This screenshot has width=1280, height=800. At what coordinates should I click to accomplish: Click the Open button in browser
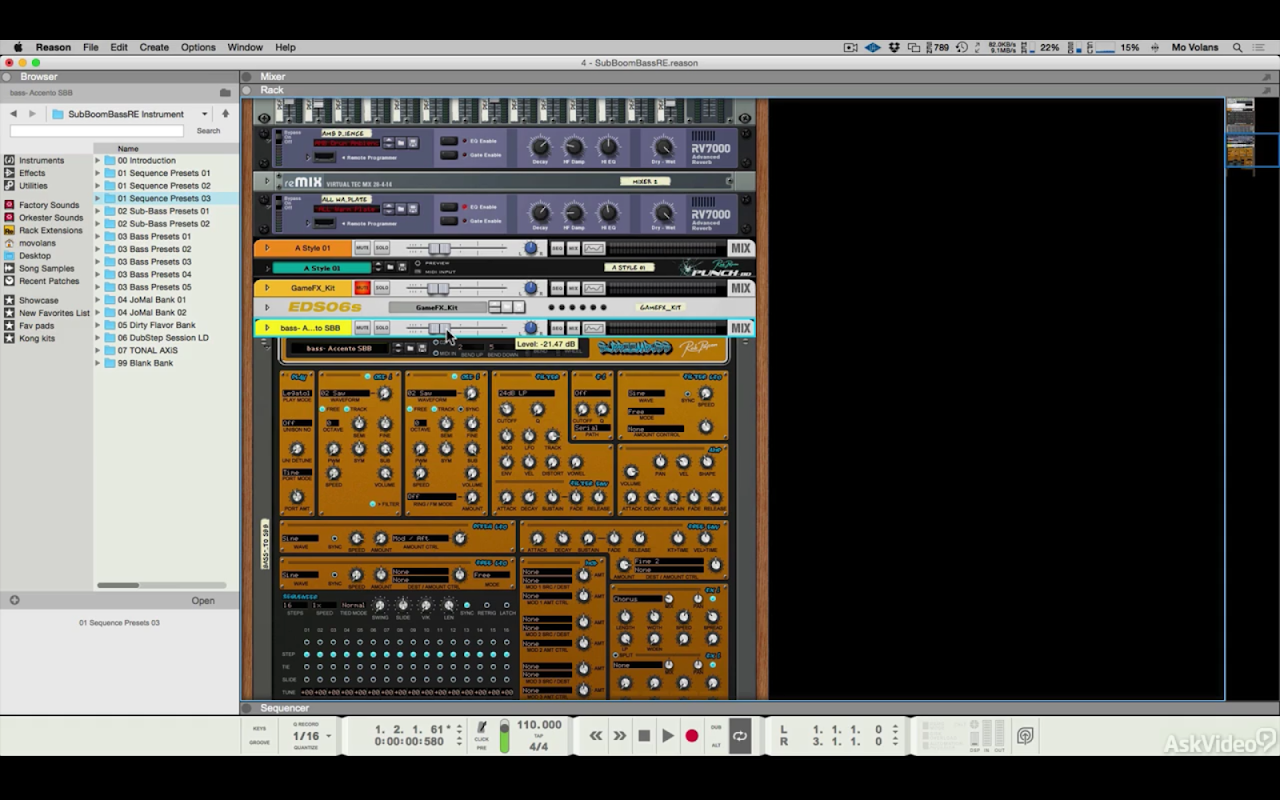pyautogui.click(x=203, y=601)
